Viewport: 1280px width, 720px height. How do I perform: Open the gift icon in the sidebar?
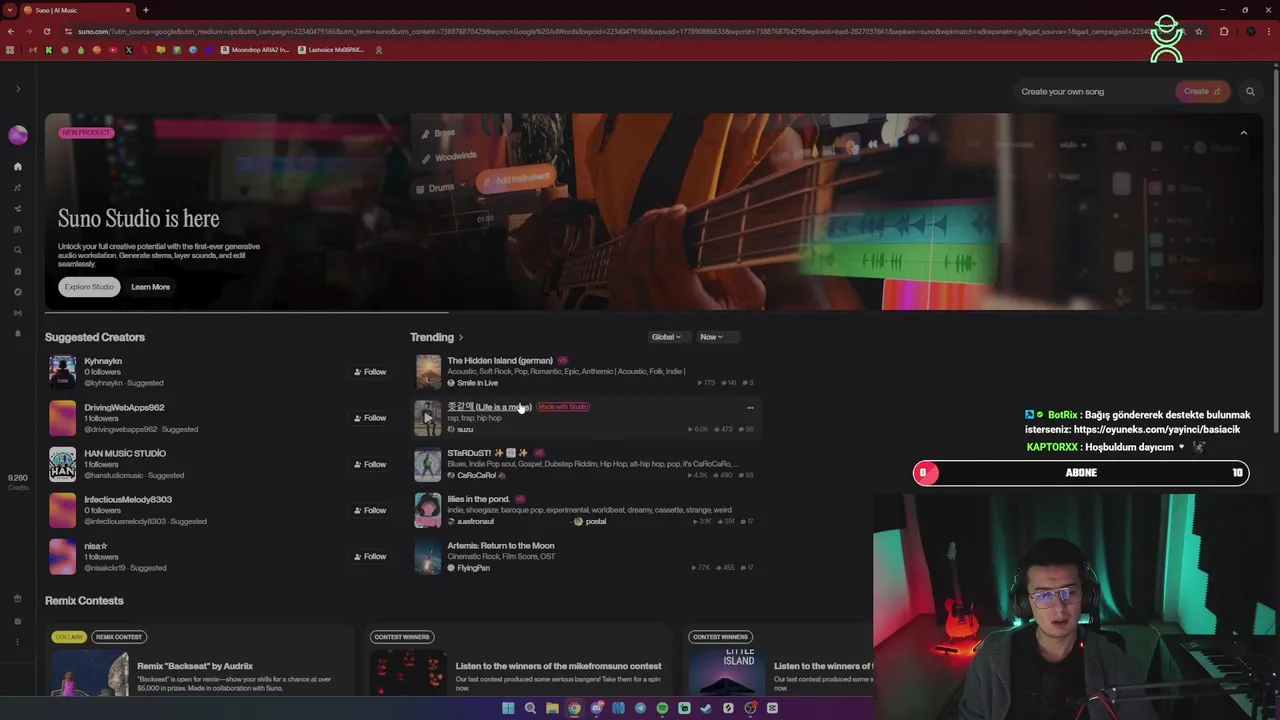17,598
